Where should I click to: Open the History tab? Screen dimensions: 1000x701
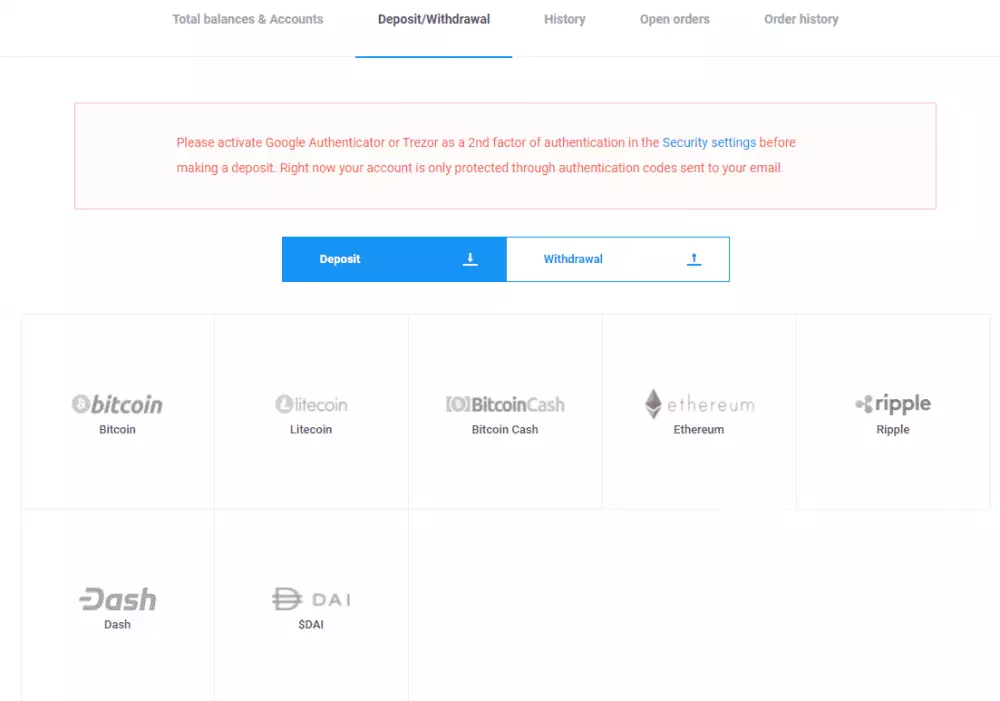coord(564,18)
